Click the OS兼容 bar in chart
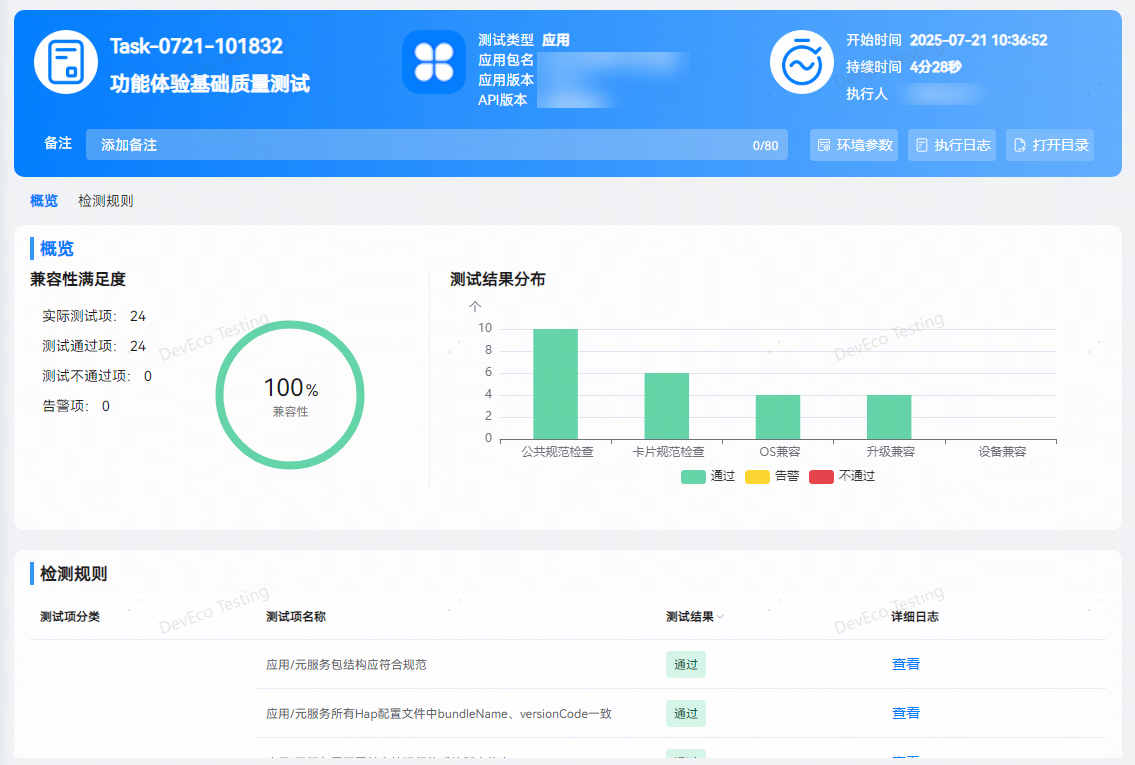Image resolution: width=1135 pixels, height=765 pixels. tap(778, 417)
